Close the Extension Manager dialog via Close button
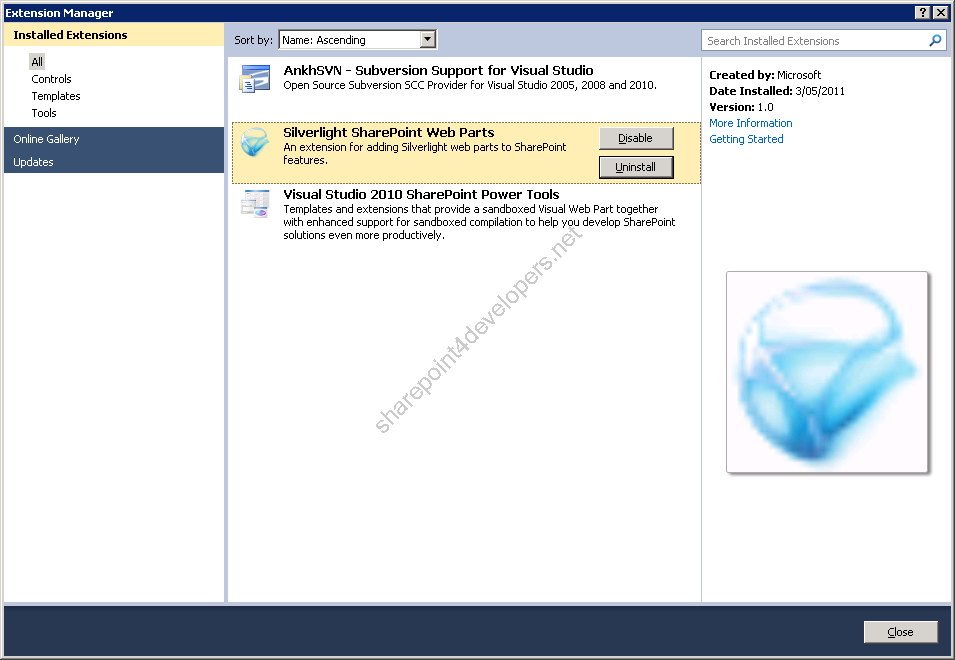955x660 pixels. (900, 632)
